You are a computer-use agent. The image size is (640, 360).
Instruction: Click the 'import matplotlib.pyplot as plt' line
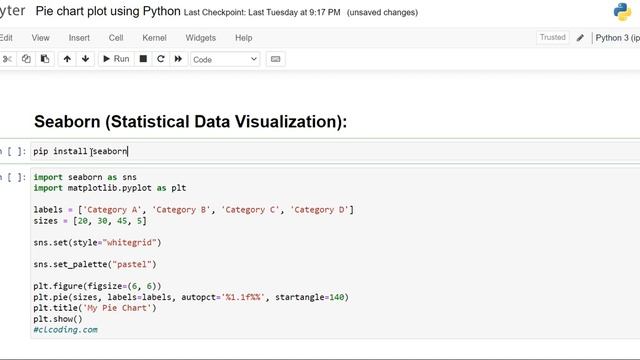coord(110,188)
